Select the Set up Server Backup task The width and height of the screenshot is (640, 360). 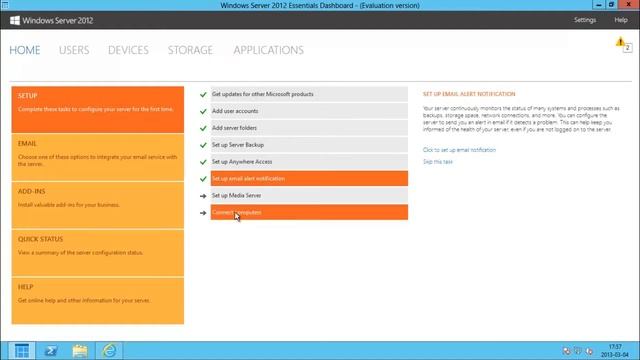tap(309, 145)
